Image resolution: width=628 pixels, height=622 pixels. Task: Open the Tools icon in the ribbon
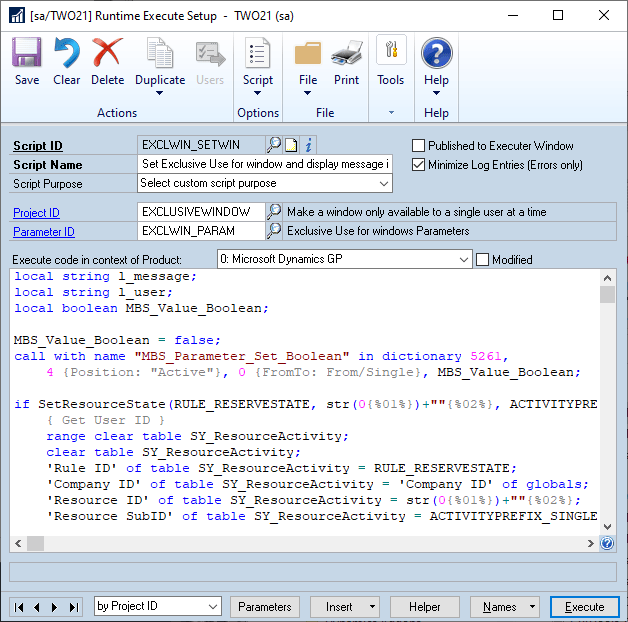pyautogui.click(x=391, y=50)
